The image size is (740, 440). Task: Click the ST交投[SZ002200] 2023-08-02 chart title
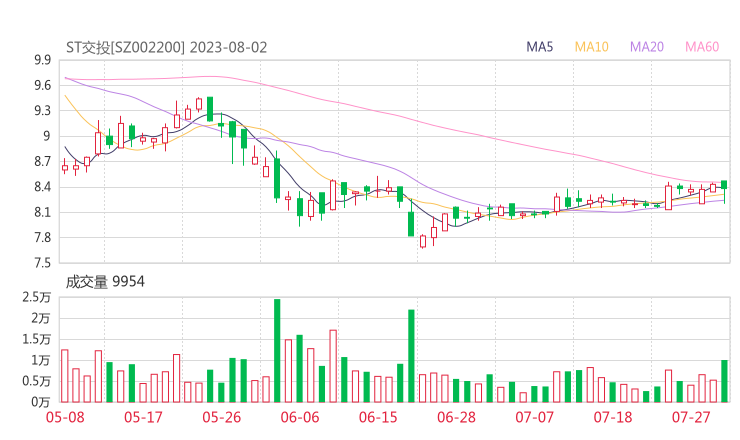click(x=167, y=48)
